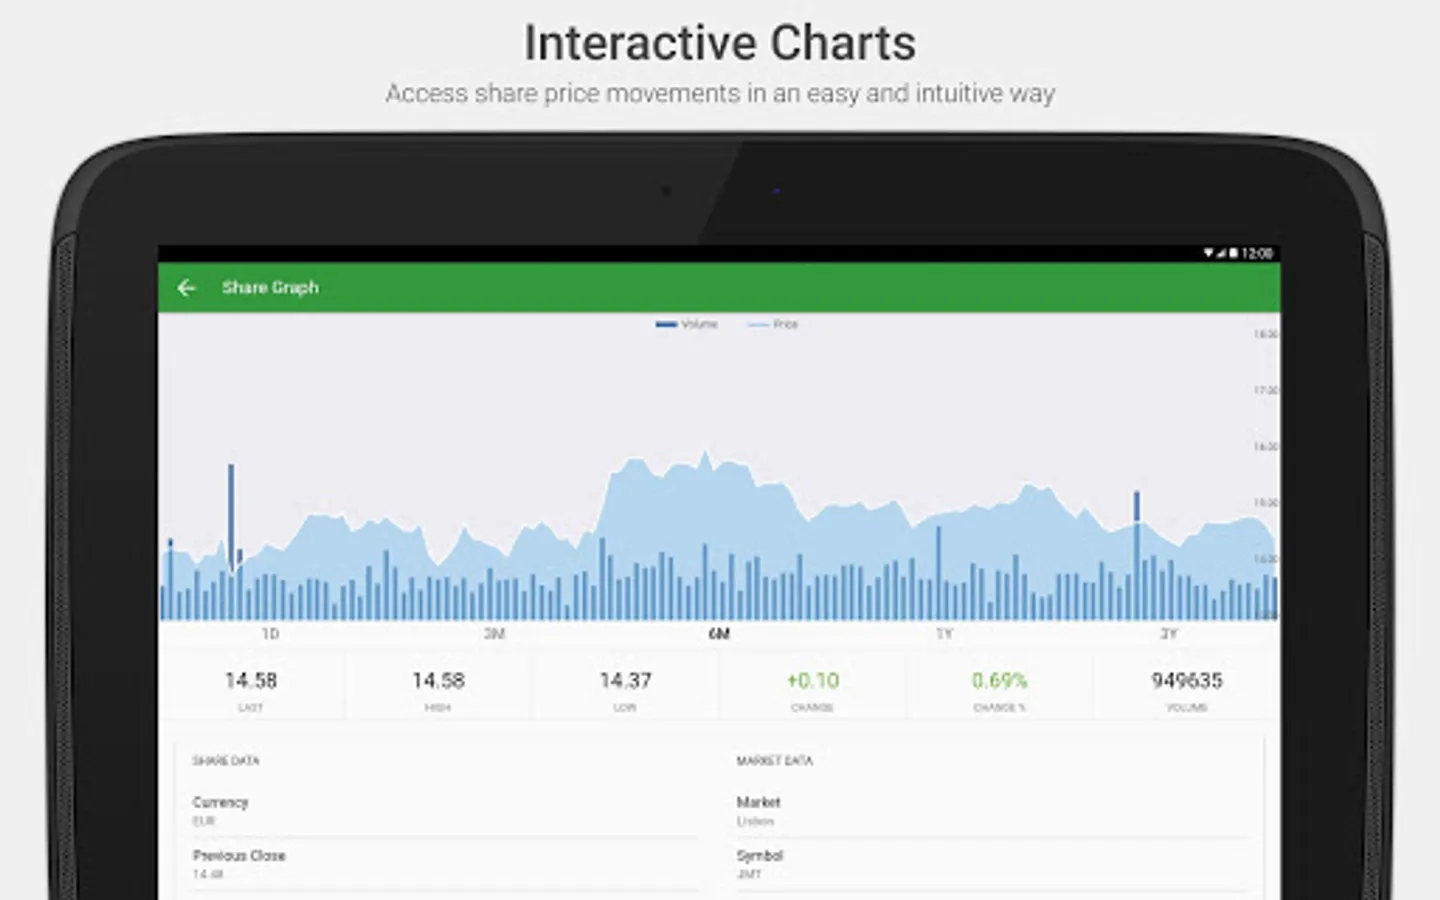Select the 3Y time range tab
The image size is (1440, 900).
click(x=1169, y=634)
